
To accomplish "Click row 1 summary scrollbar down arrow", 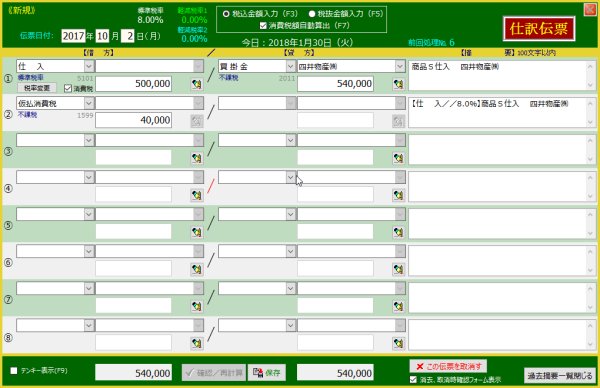I will pyautogui.click(x=590, y=85).
